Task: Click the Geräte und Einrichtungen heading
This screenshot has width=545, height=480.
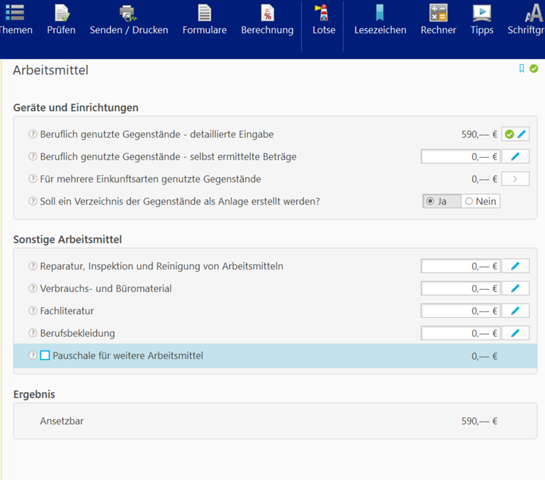Action: tap(76, 108)
